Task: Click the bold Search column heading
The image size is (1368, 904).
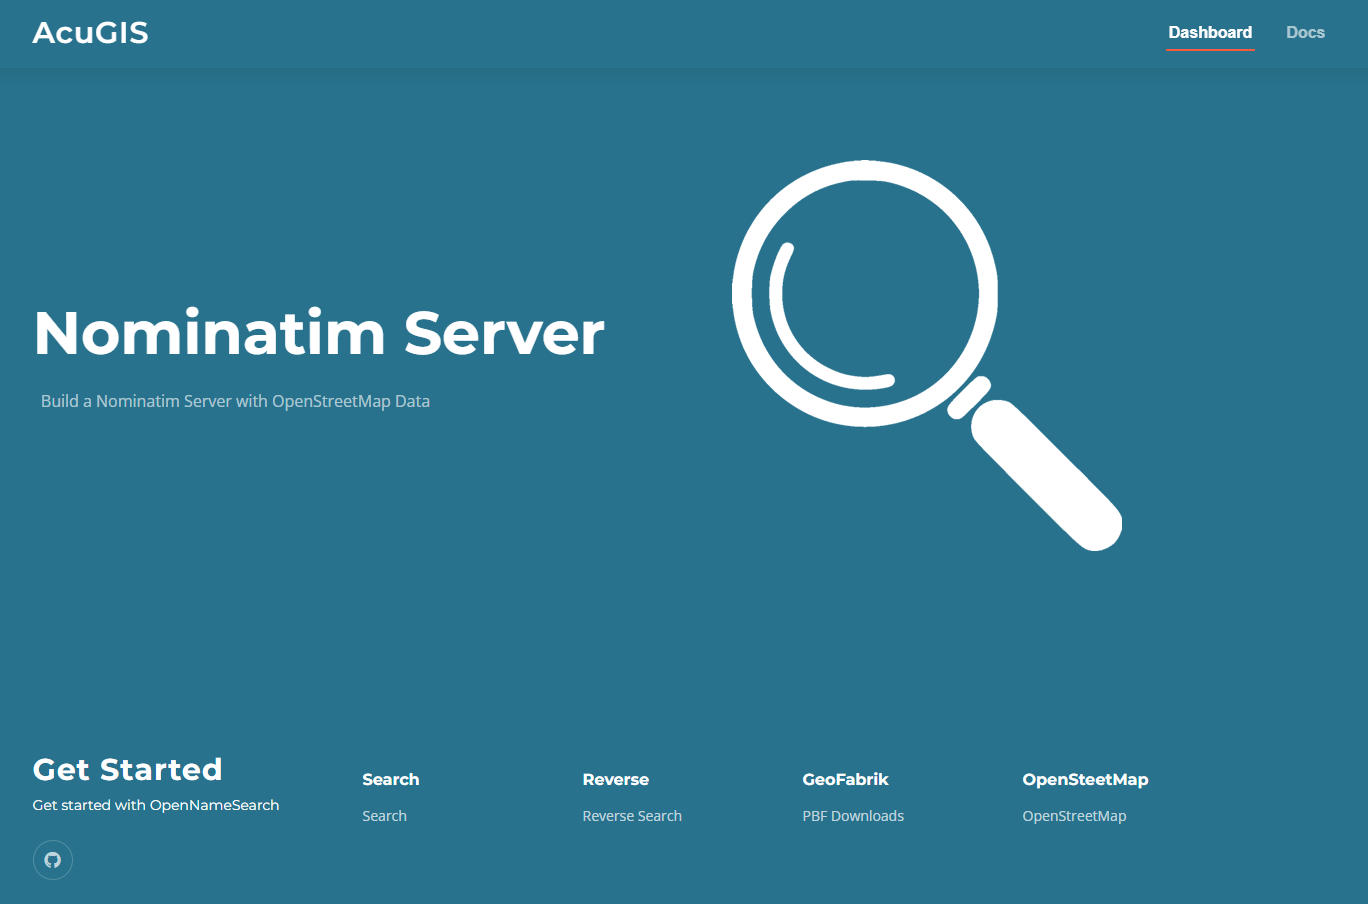Action: (x=391, y=780)
